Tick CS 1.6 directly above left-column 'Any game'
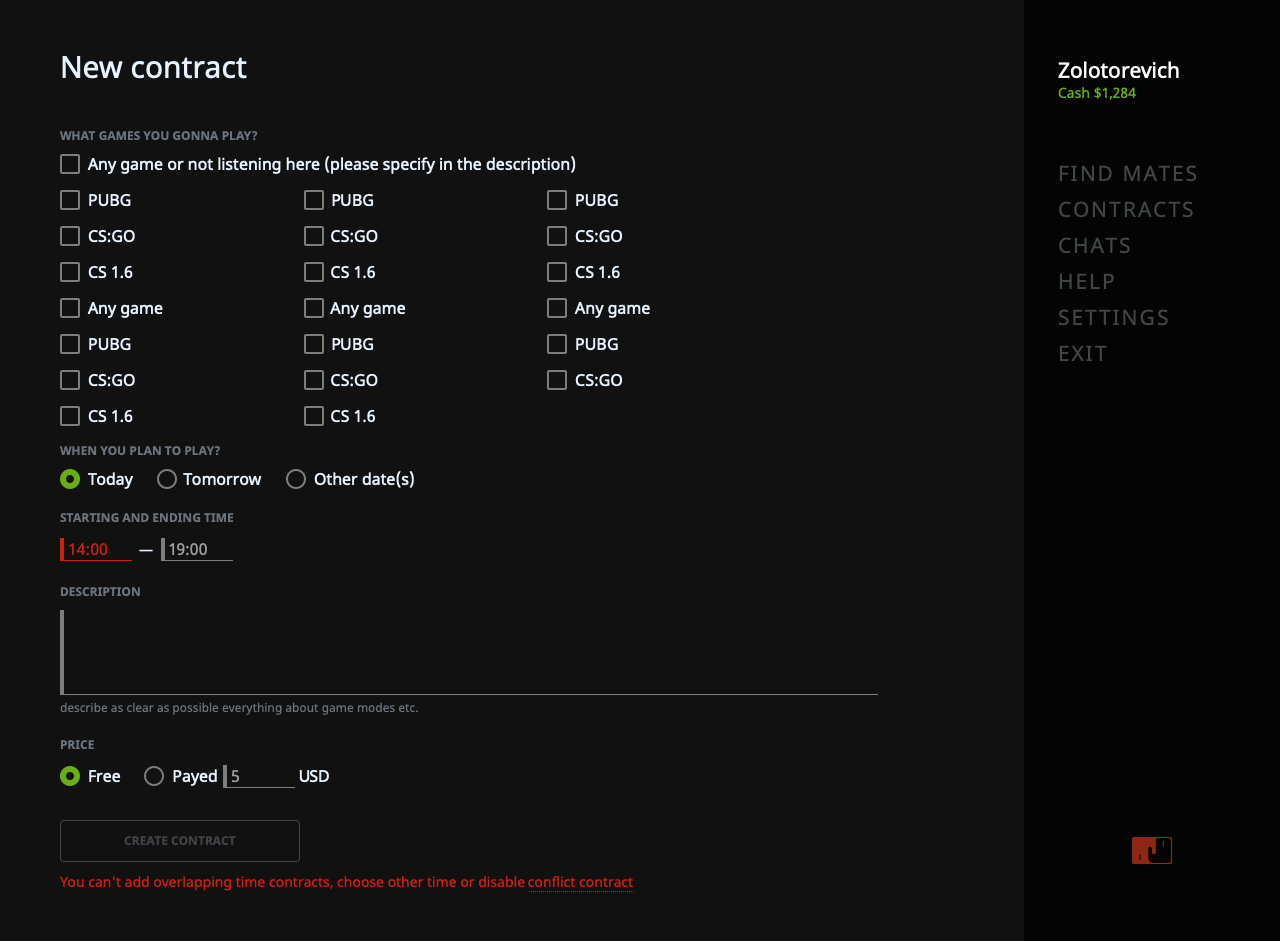1280x941 pixels. [x=70, y=272]
